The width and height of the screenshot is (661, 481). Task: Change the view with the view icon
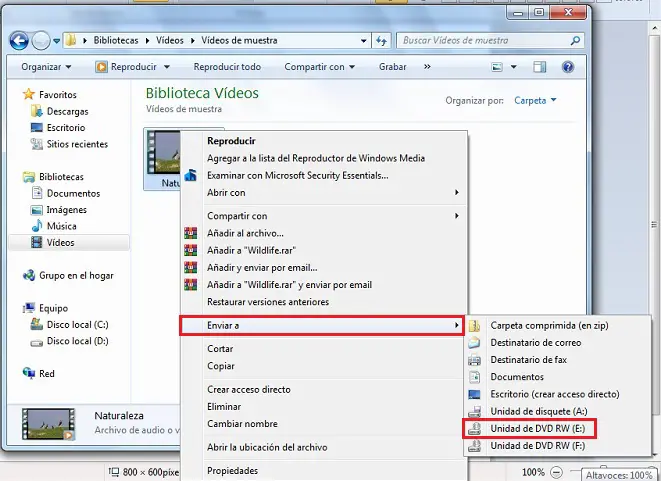pos(497,67)
